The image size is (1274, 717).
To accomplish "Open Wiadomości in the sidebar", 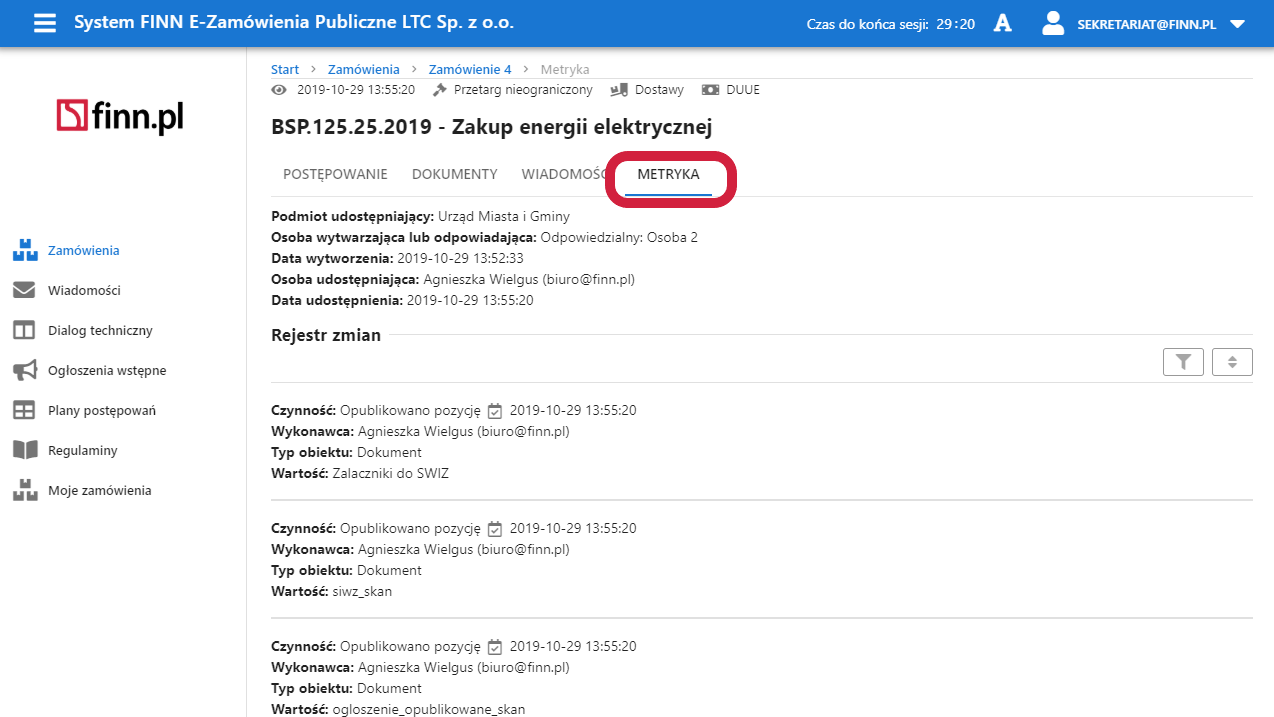I will (x=84, y=291).
